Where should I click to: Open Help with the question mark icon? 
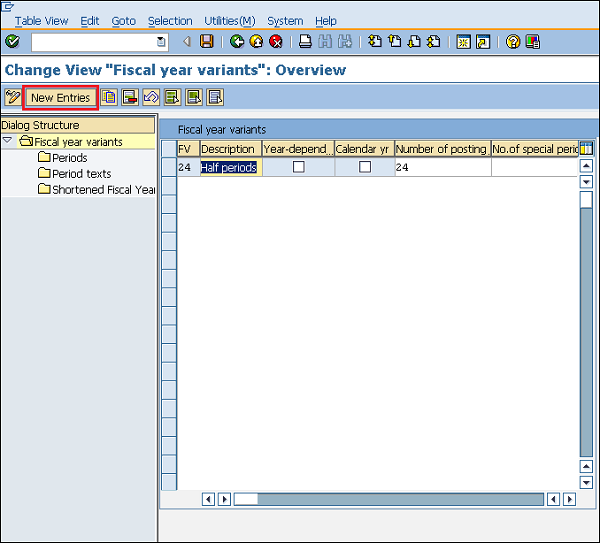click(513, 42)
